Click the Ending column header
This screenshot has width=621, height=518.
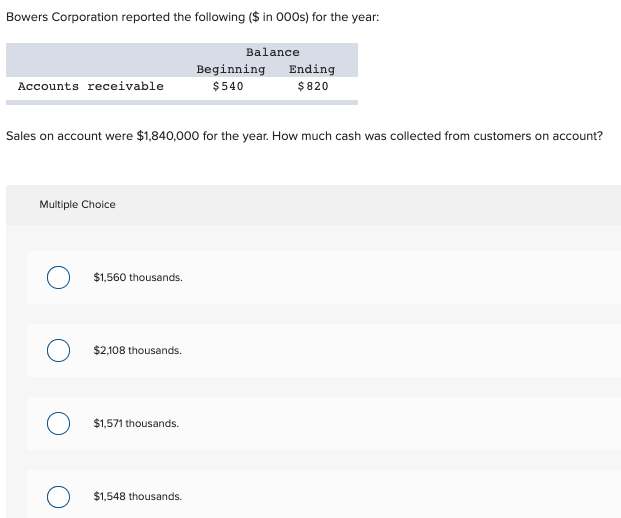pos(312,69)
